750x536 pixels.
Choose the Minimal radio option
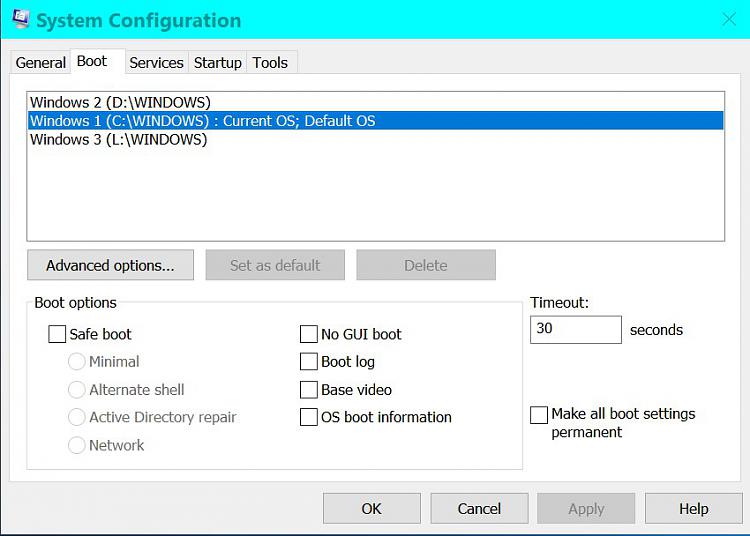[x=77, y=361]
